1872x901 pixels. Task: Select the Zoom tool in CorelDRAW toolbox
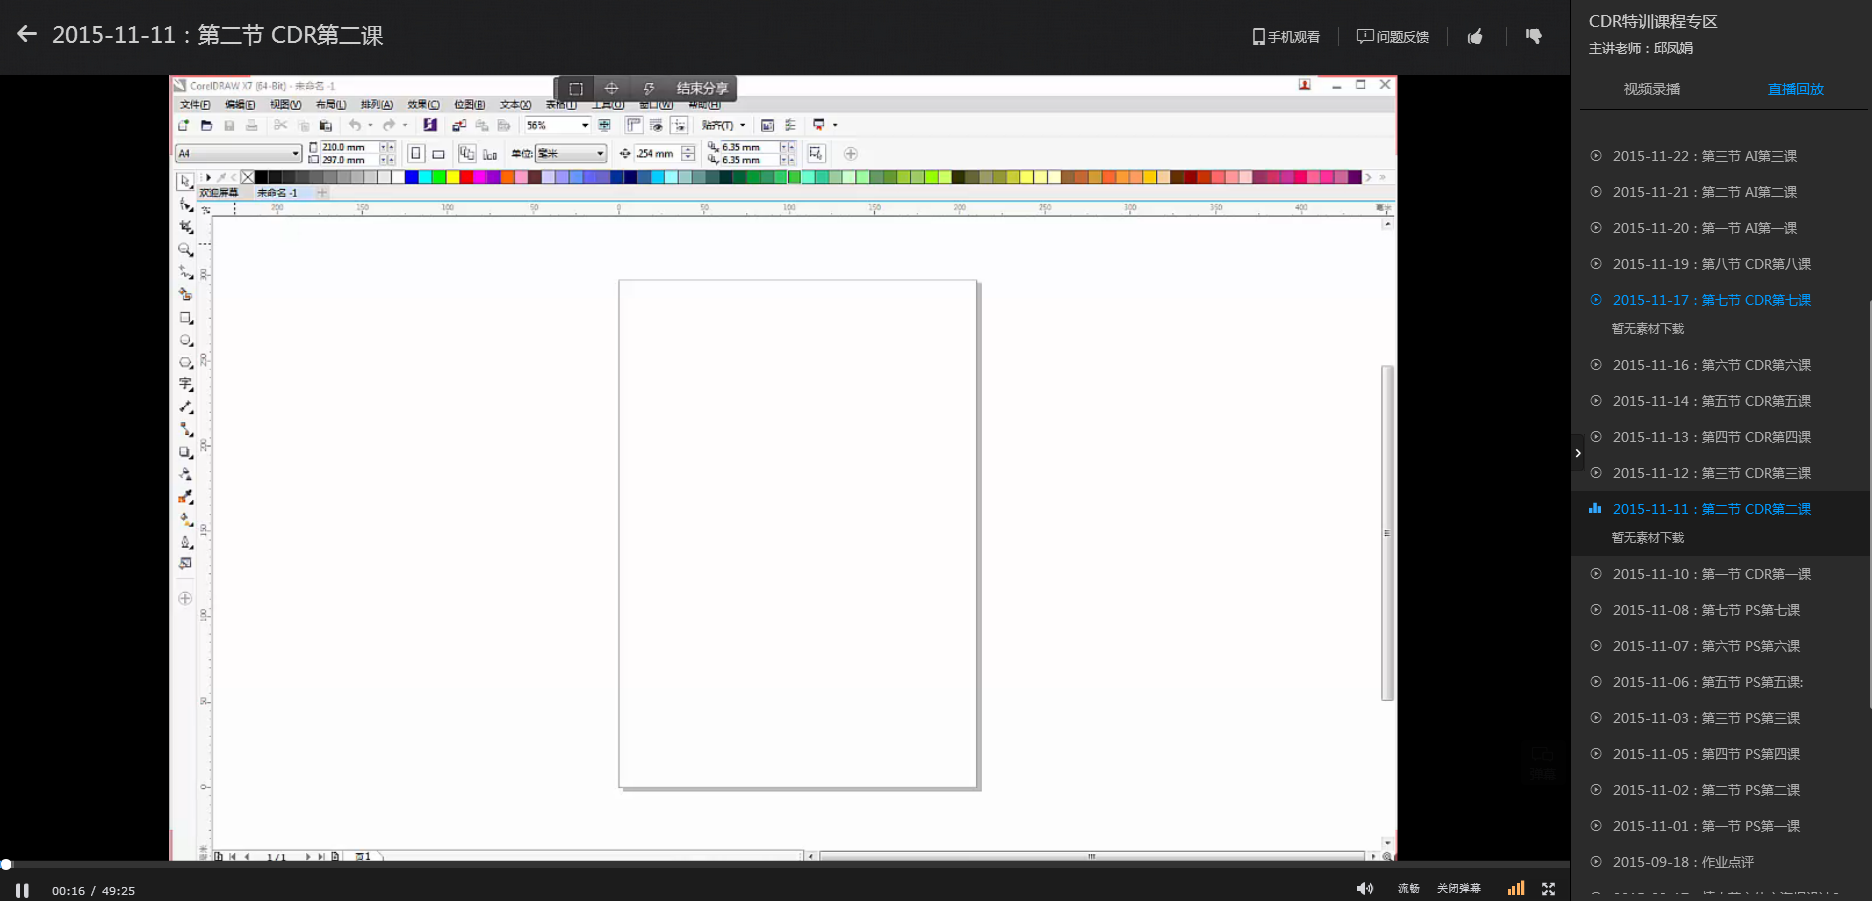(x=186, y=250)
